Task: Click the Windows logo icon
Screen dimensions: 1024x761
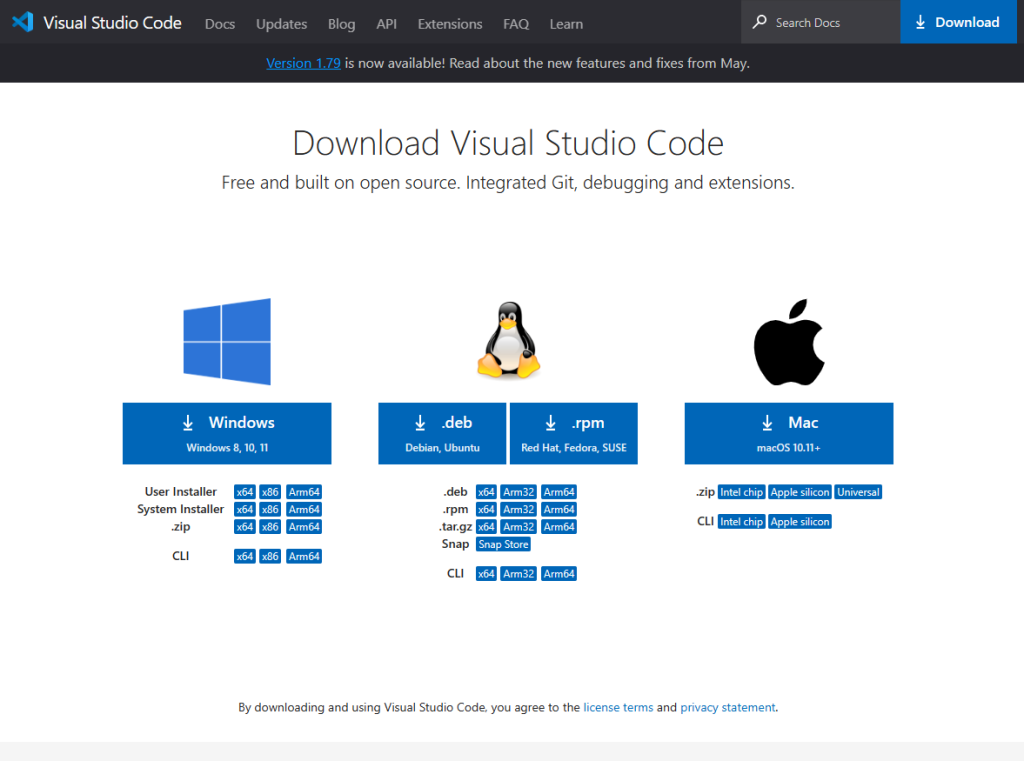Action: tap(227, 341)
